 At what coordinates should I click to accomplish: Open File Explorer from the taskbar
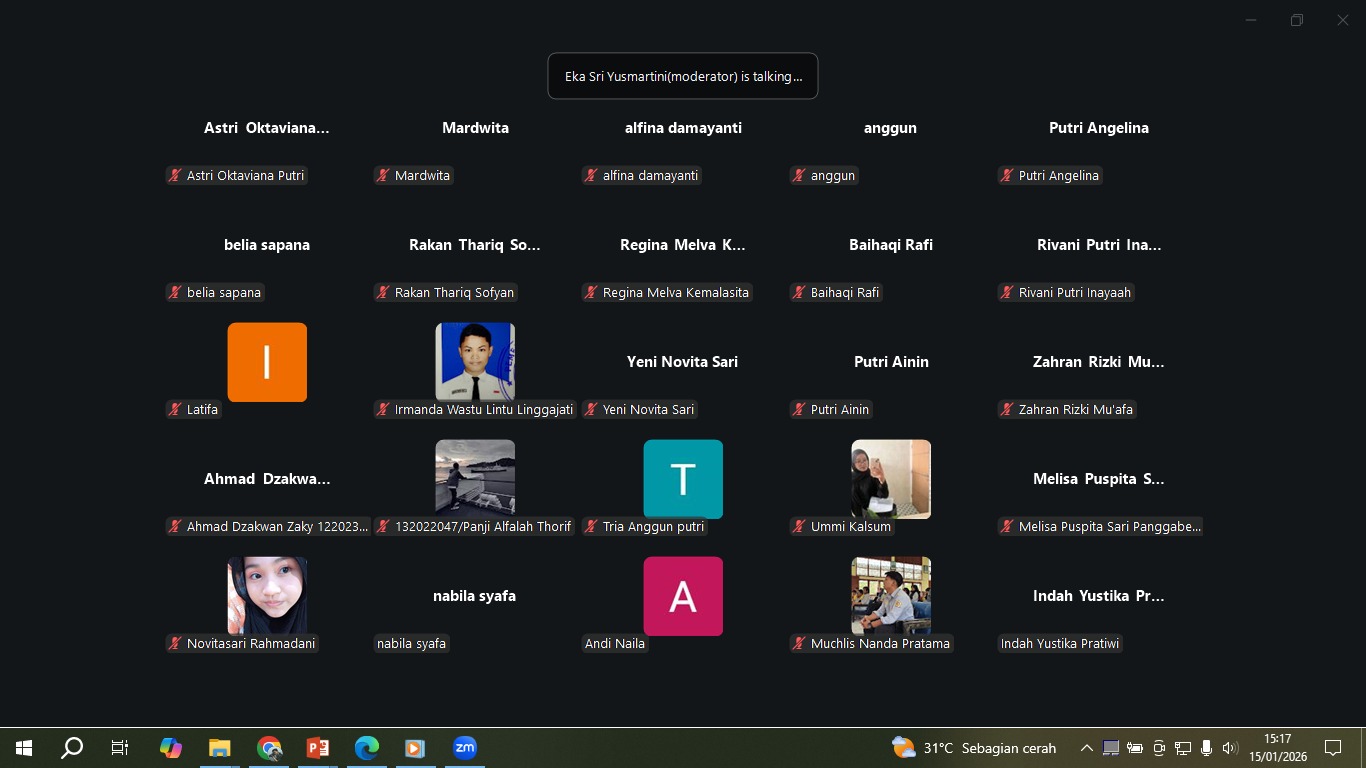[x=220, y=748]
